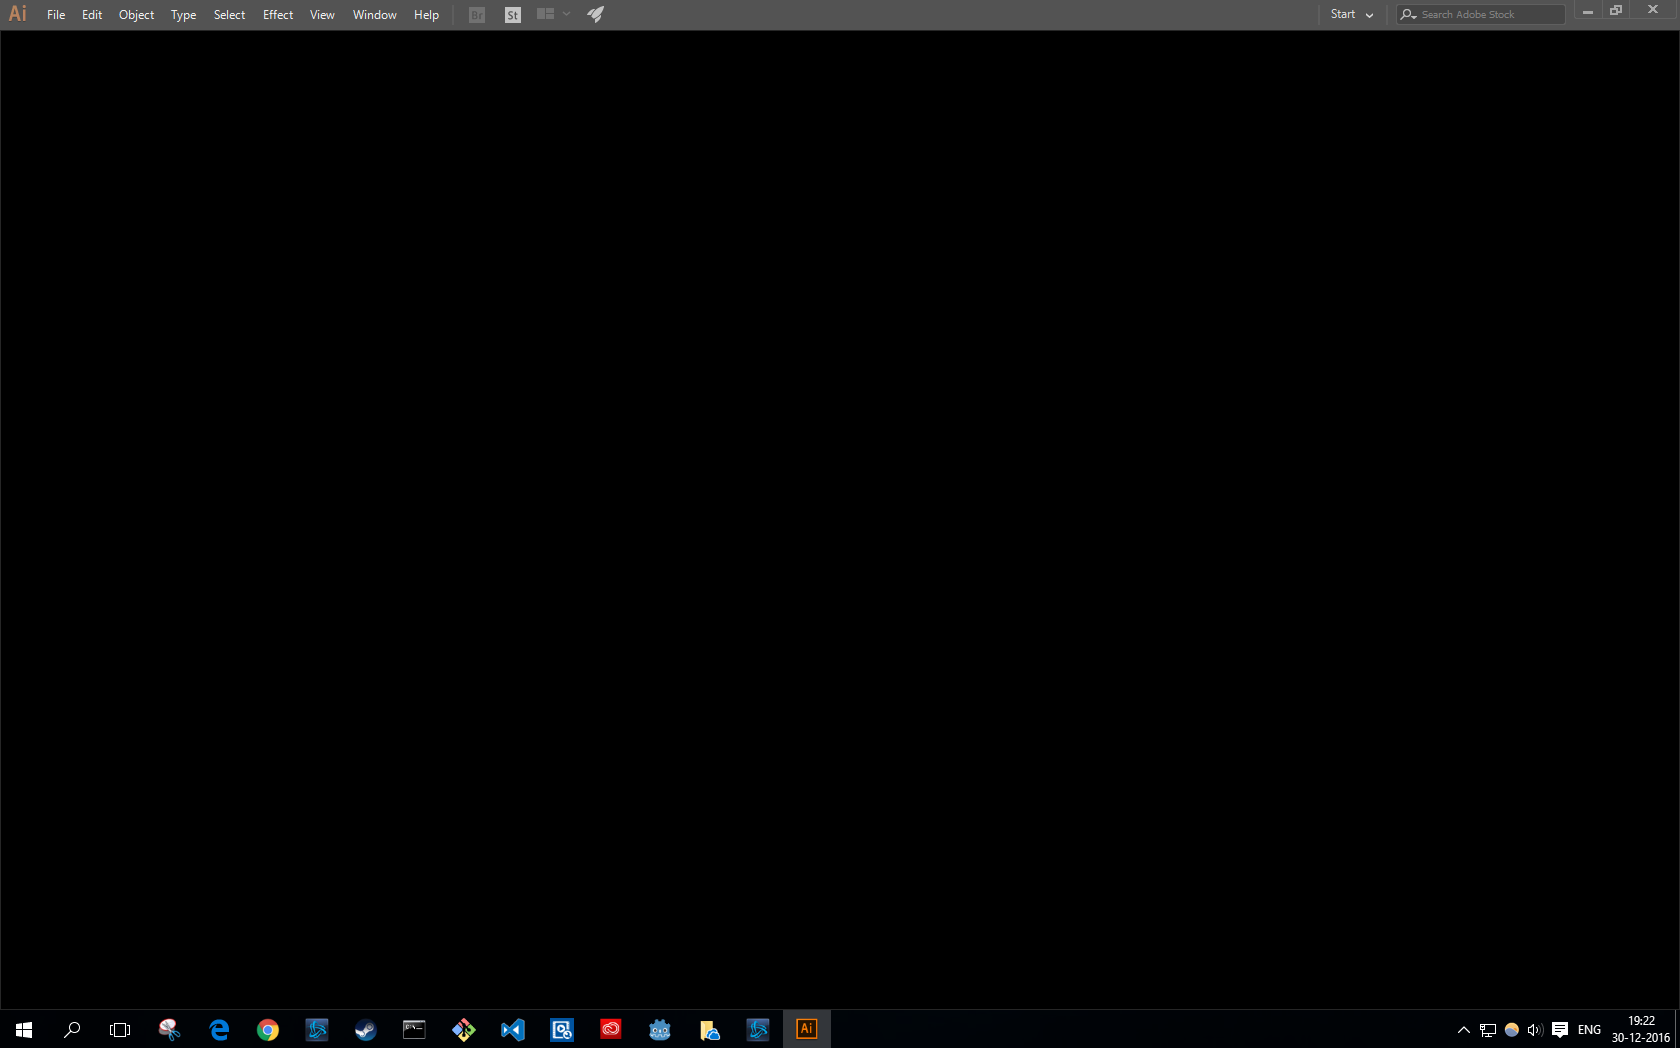1680x1048 pixels.
Task: Launch Google Chrome from the taskbar
Action: coord(267,1029)
